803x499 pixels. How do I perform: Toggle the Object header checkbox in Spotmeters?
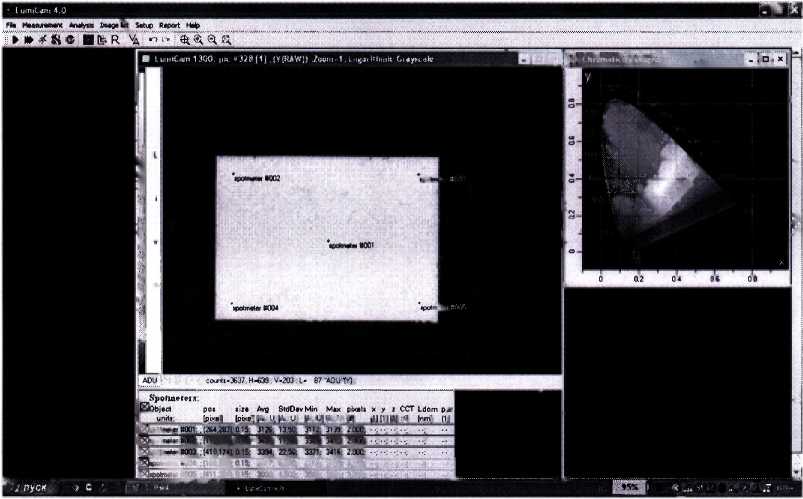pyautogui.click(x=145, y=408)
